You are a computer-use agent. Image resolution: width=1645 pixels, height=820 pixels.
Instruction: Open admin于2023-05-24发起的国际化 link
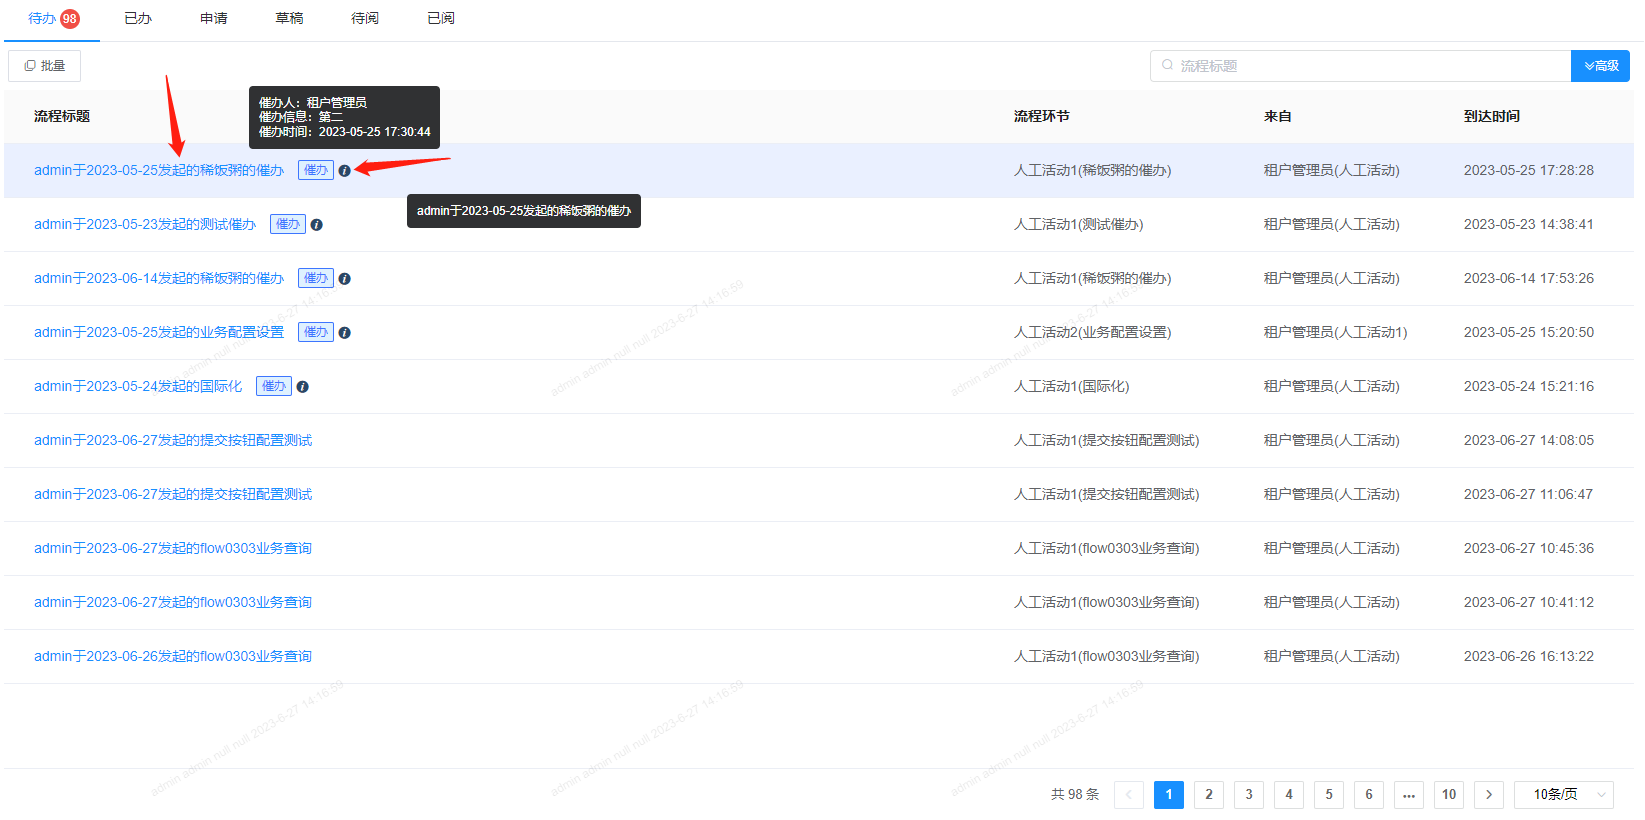(x=138, y=386)
